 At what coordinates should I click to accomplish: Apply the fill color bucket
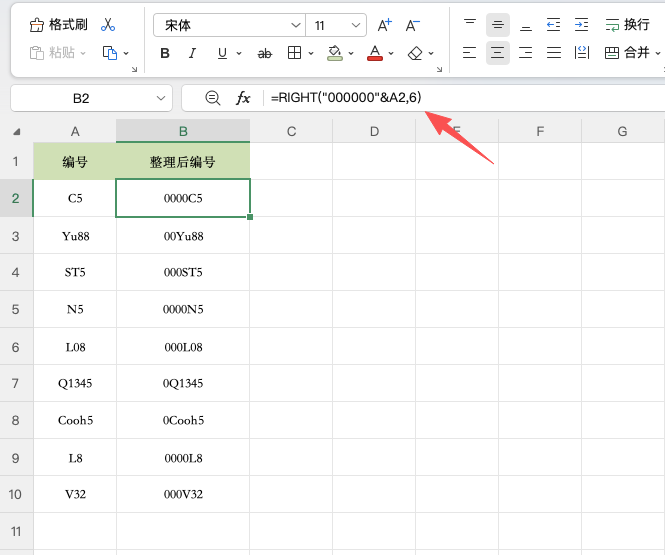point(335,53)
